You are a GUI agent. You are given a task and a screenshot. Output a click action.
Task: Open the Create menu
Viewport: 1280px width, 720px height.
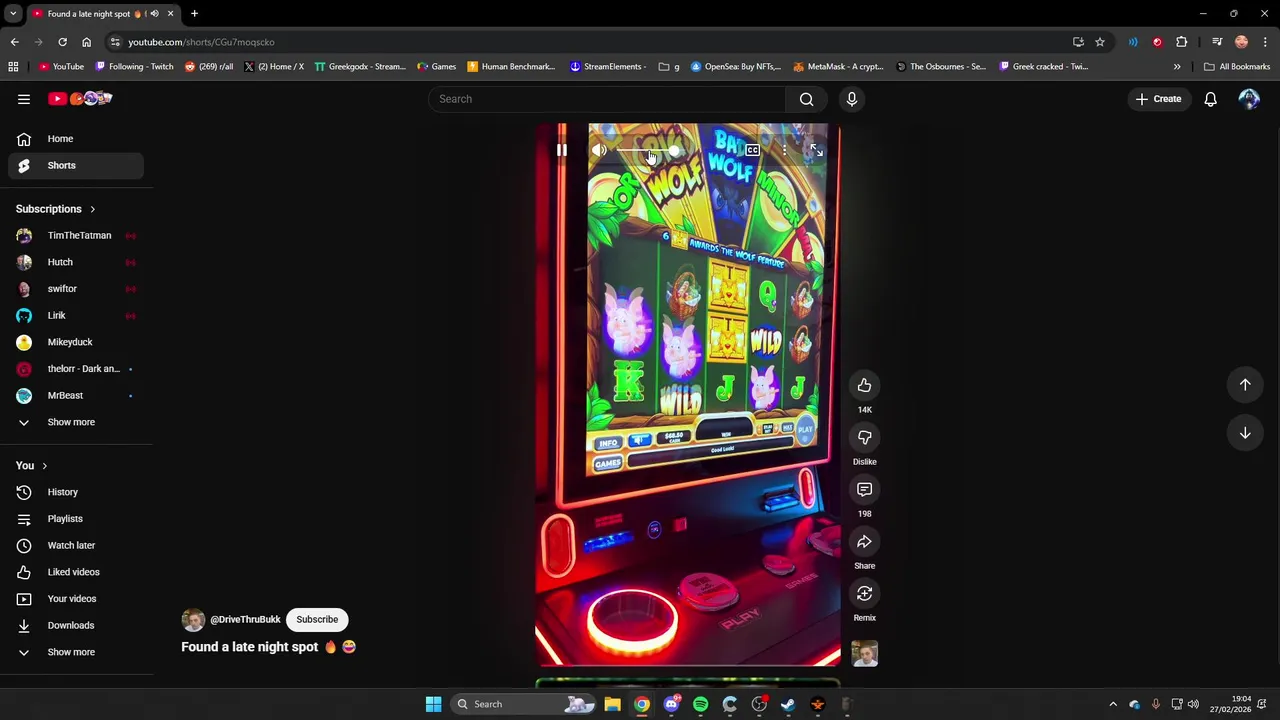(1158, 99)
